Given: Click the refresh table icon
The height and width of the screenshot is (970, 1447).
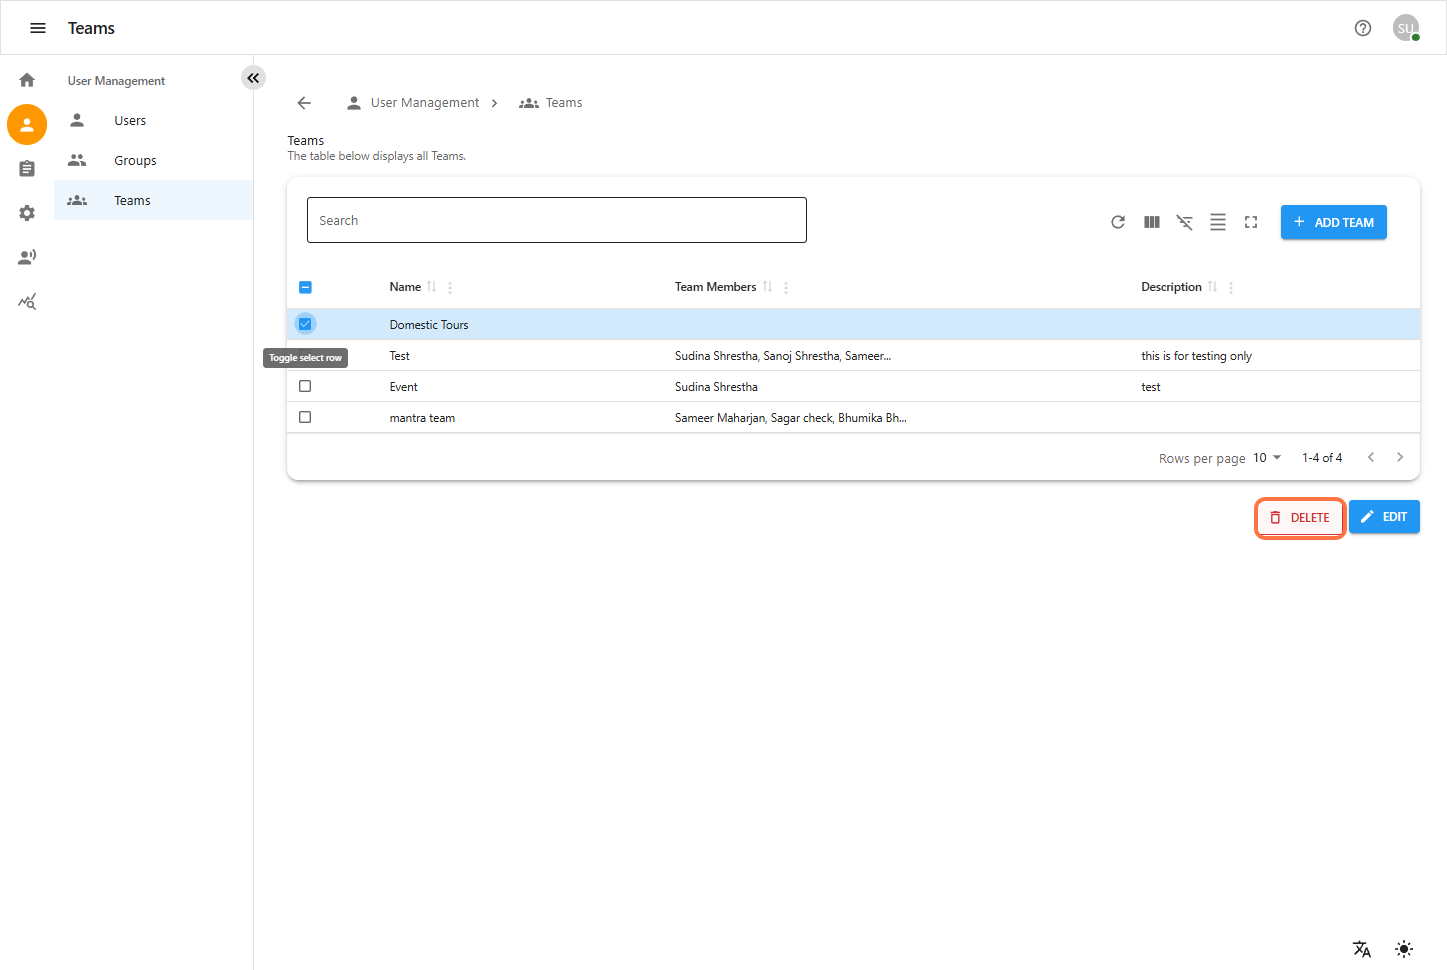Looking at the screenshot, I should tap(1118, 222).
